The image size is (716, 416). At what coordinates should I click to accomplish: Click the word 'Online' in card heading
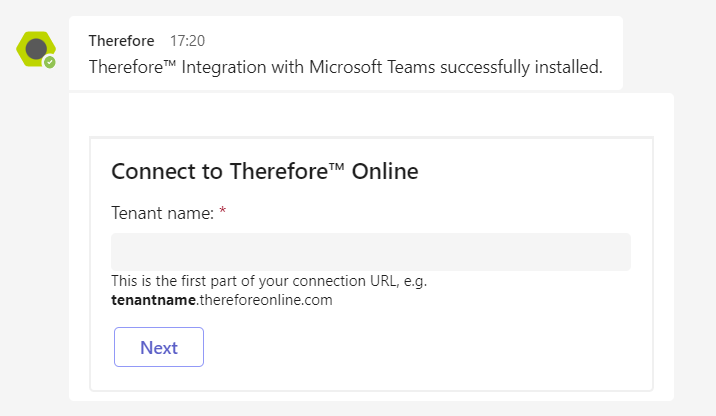(388, 171)
